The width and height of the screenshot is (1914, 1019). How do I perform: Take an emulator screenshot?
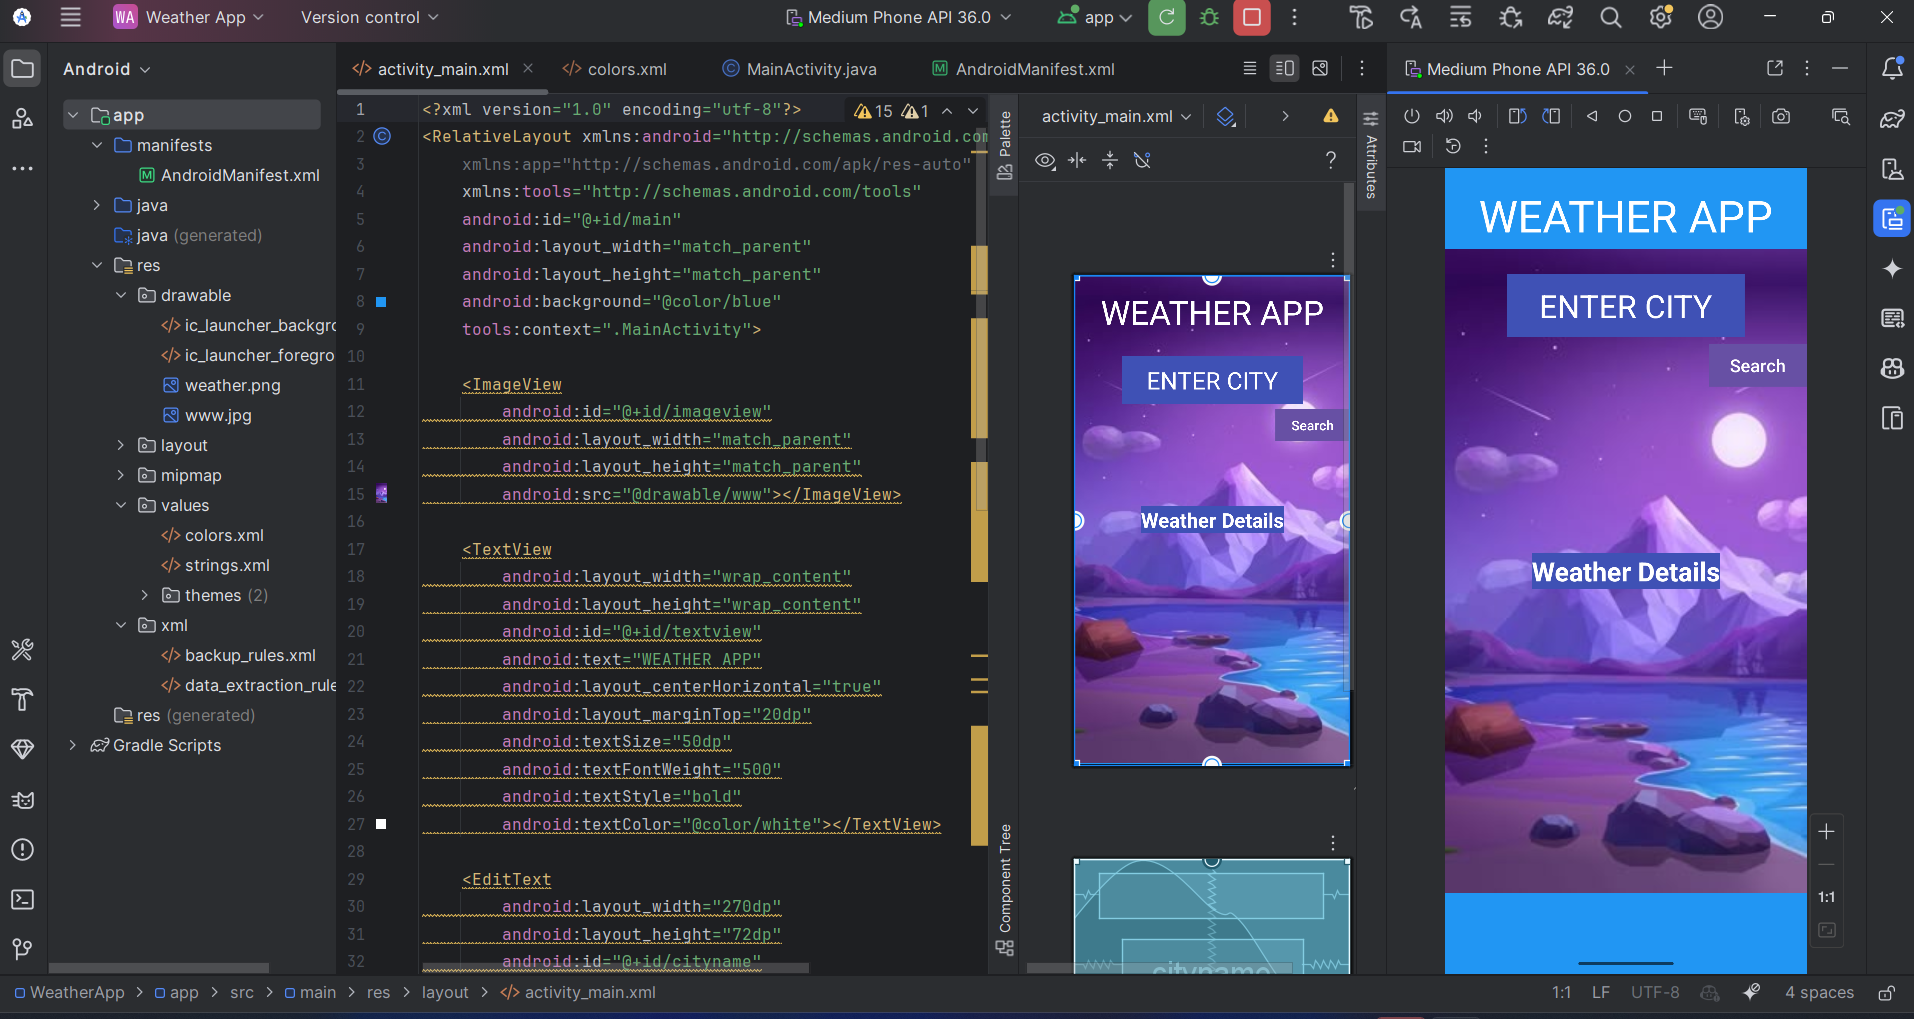pos(1781,116)
